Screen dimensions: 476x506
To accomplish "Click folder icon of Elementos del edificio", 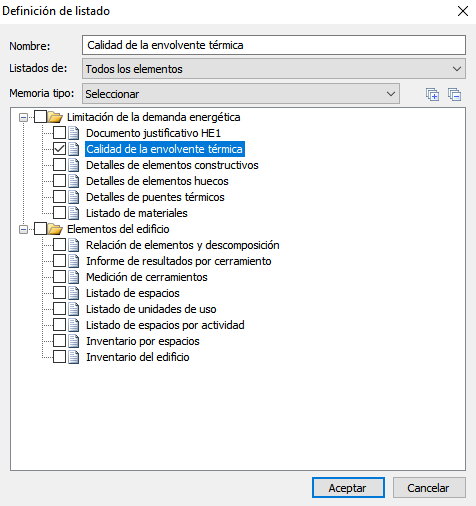I will [55, 229].
